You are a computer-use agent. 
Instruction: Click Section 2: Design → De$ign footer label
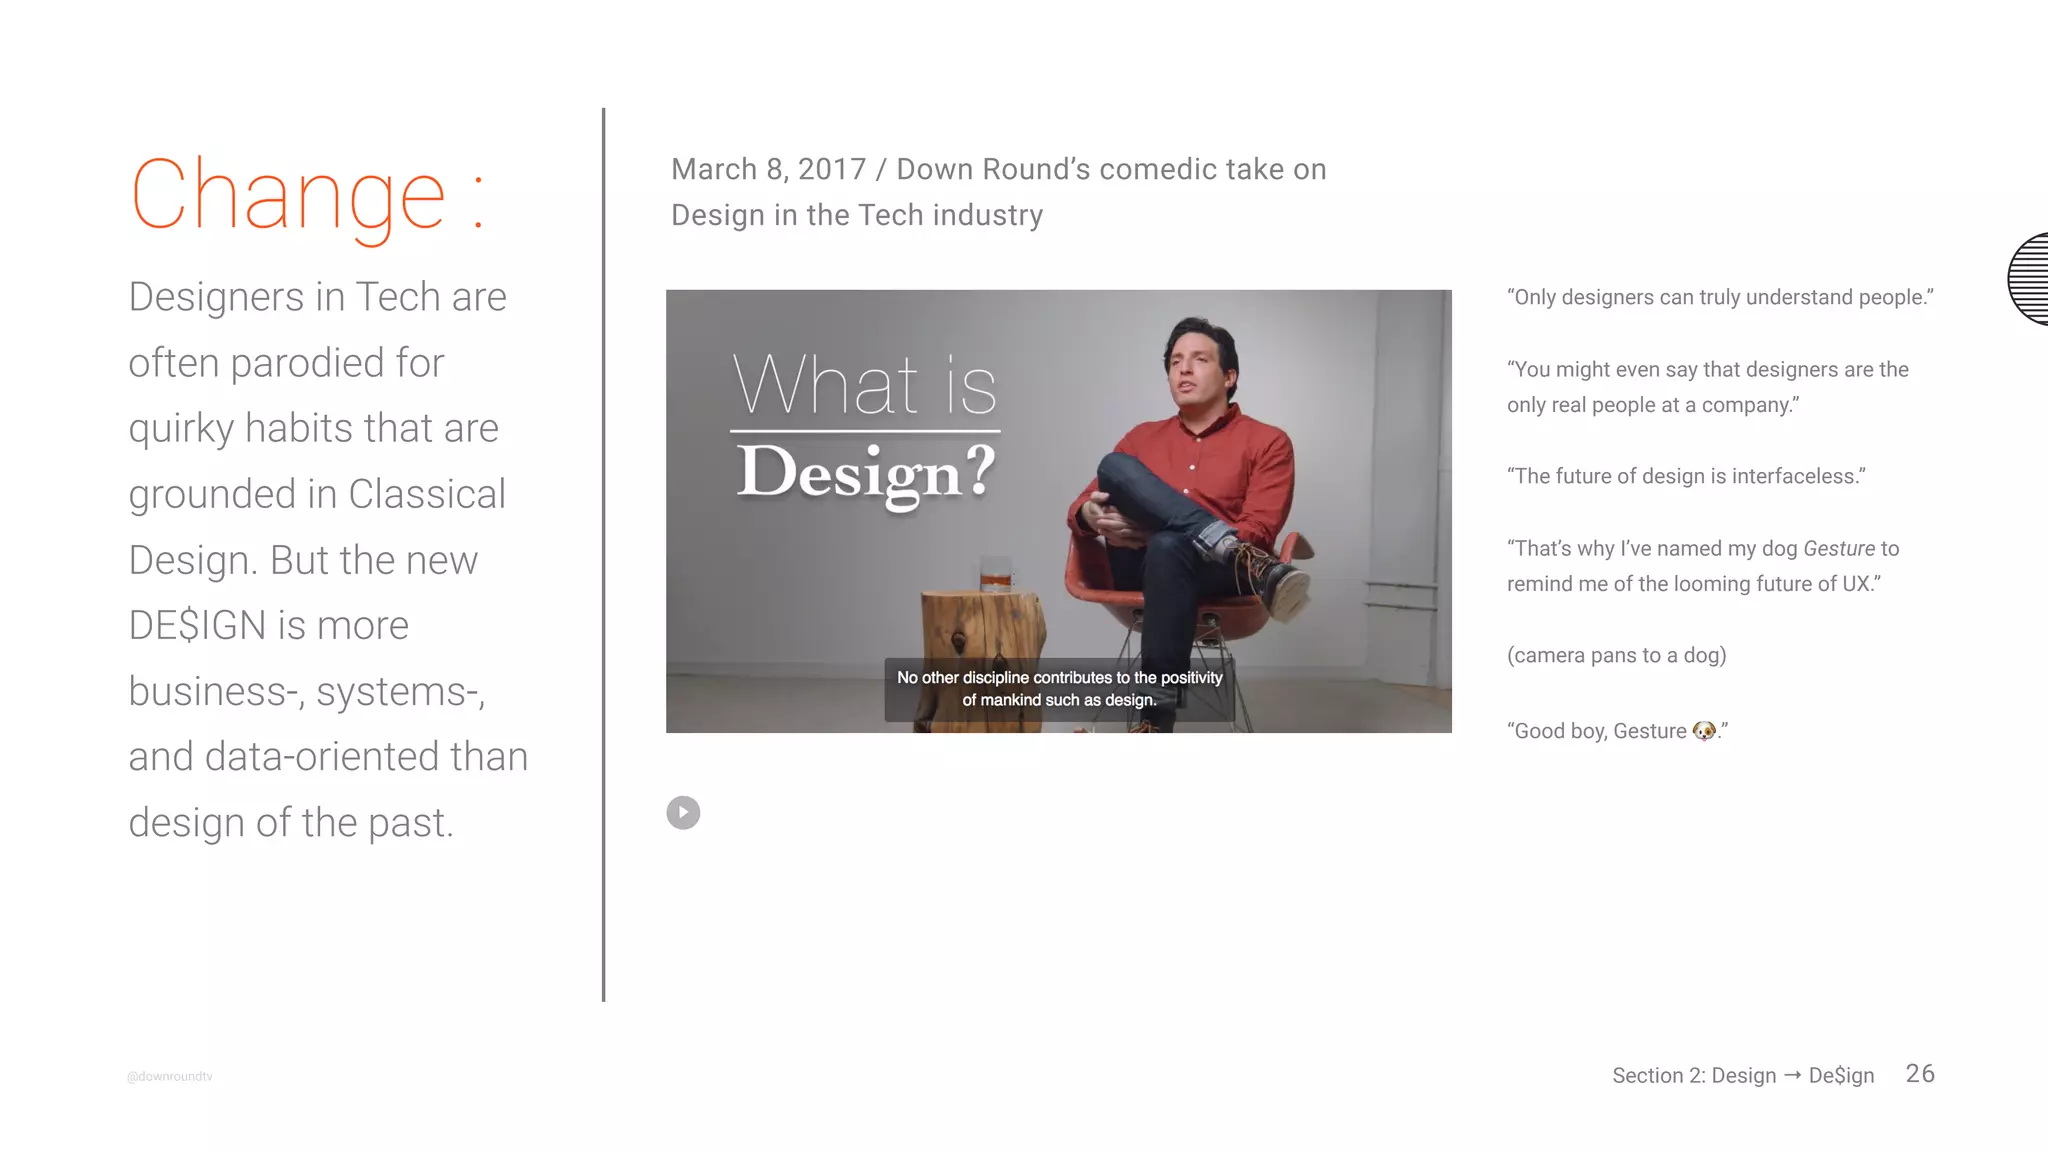pos(1742,1075)
